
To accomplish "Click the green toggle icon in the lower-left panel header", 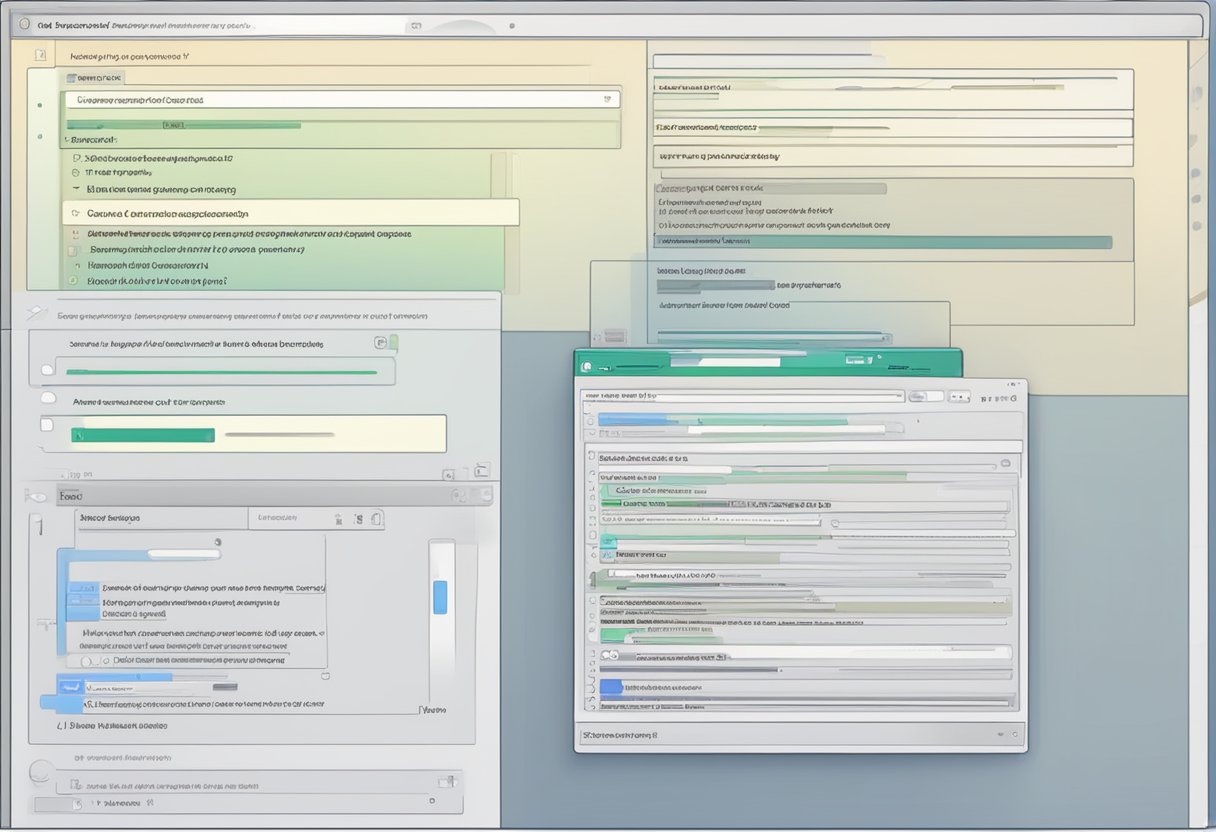I will [385, 343].
